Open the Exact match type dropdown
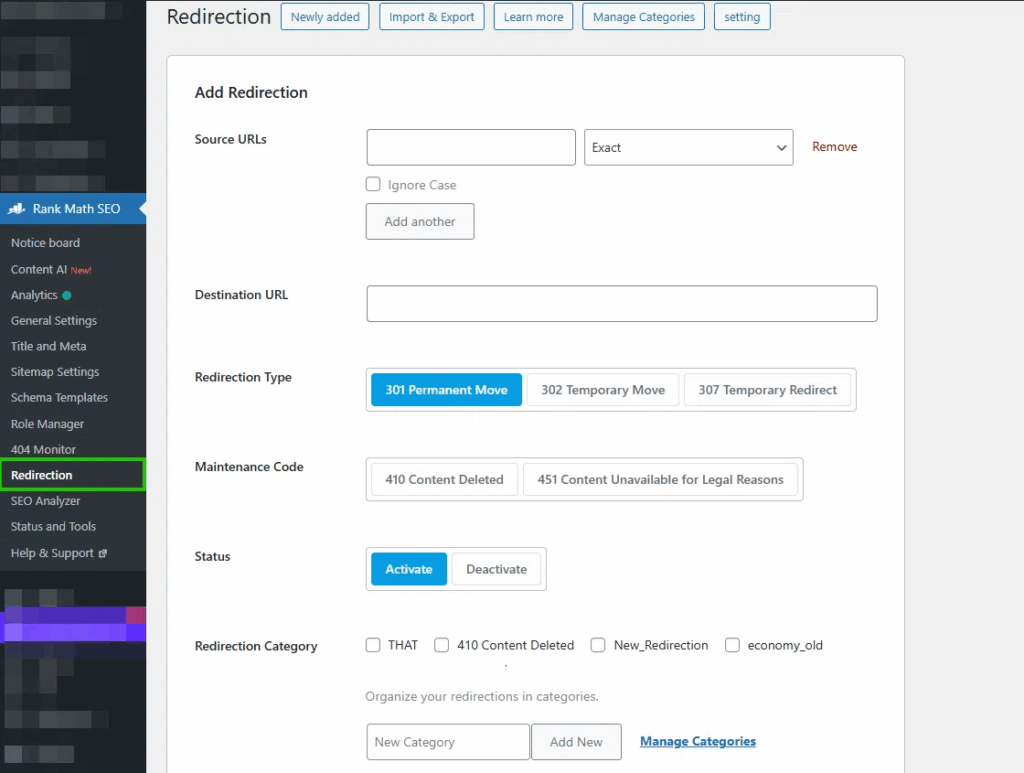 coord(688,147)
